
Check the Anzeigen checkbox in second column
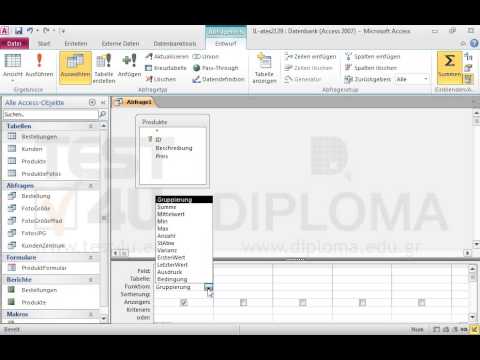tap(244, 302)
